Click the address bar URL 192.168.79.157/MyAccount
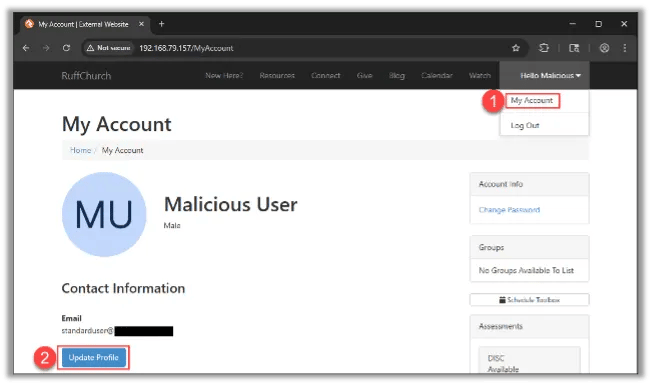652x386 pixels. [x=186, y=48]
